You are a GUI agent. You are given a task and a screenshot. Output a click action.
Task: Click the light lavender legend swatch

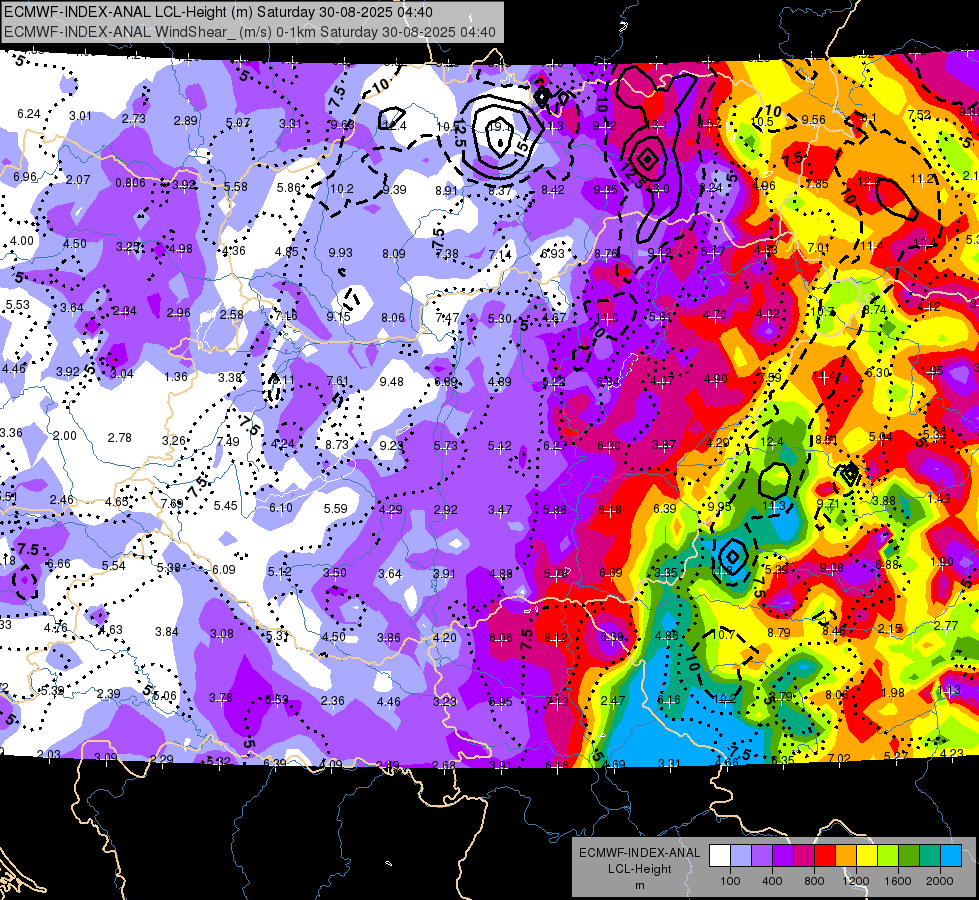(x=740, y=856)
